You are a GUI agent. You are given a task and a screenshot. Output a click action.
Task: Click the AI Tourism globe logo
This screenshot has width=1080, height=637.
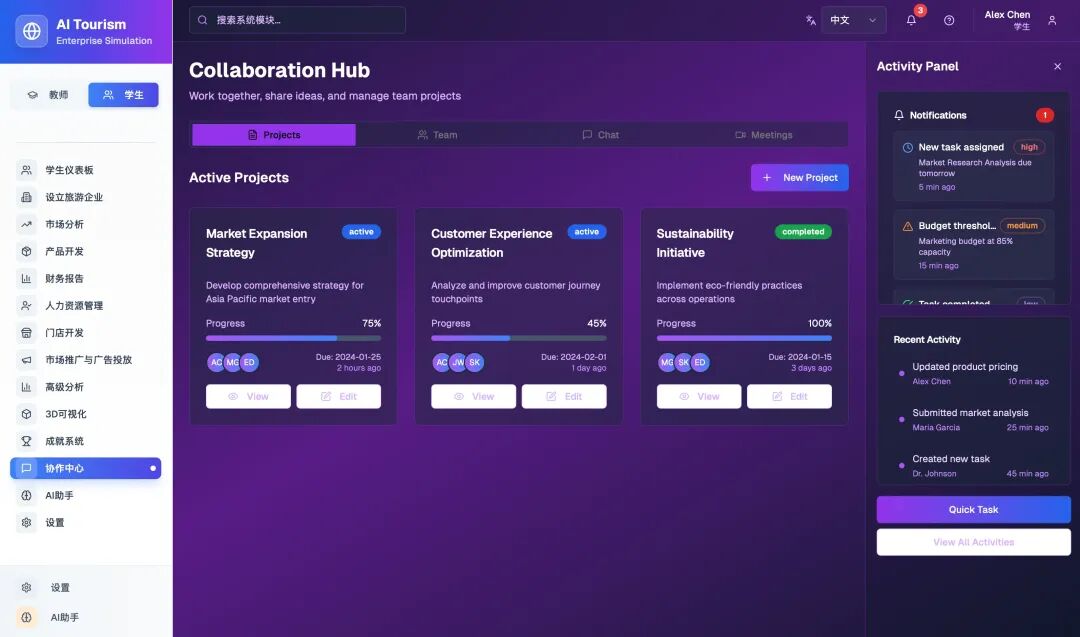(x=32, y=31)
